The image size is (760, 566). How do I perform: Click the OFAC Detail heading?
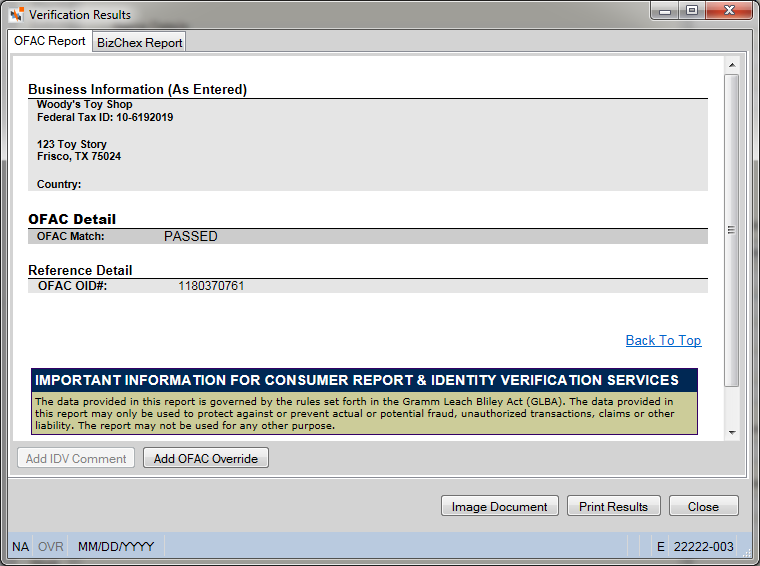72,219
